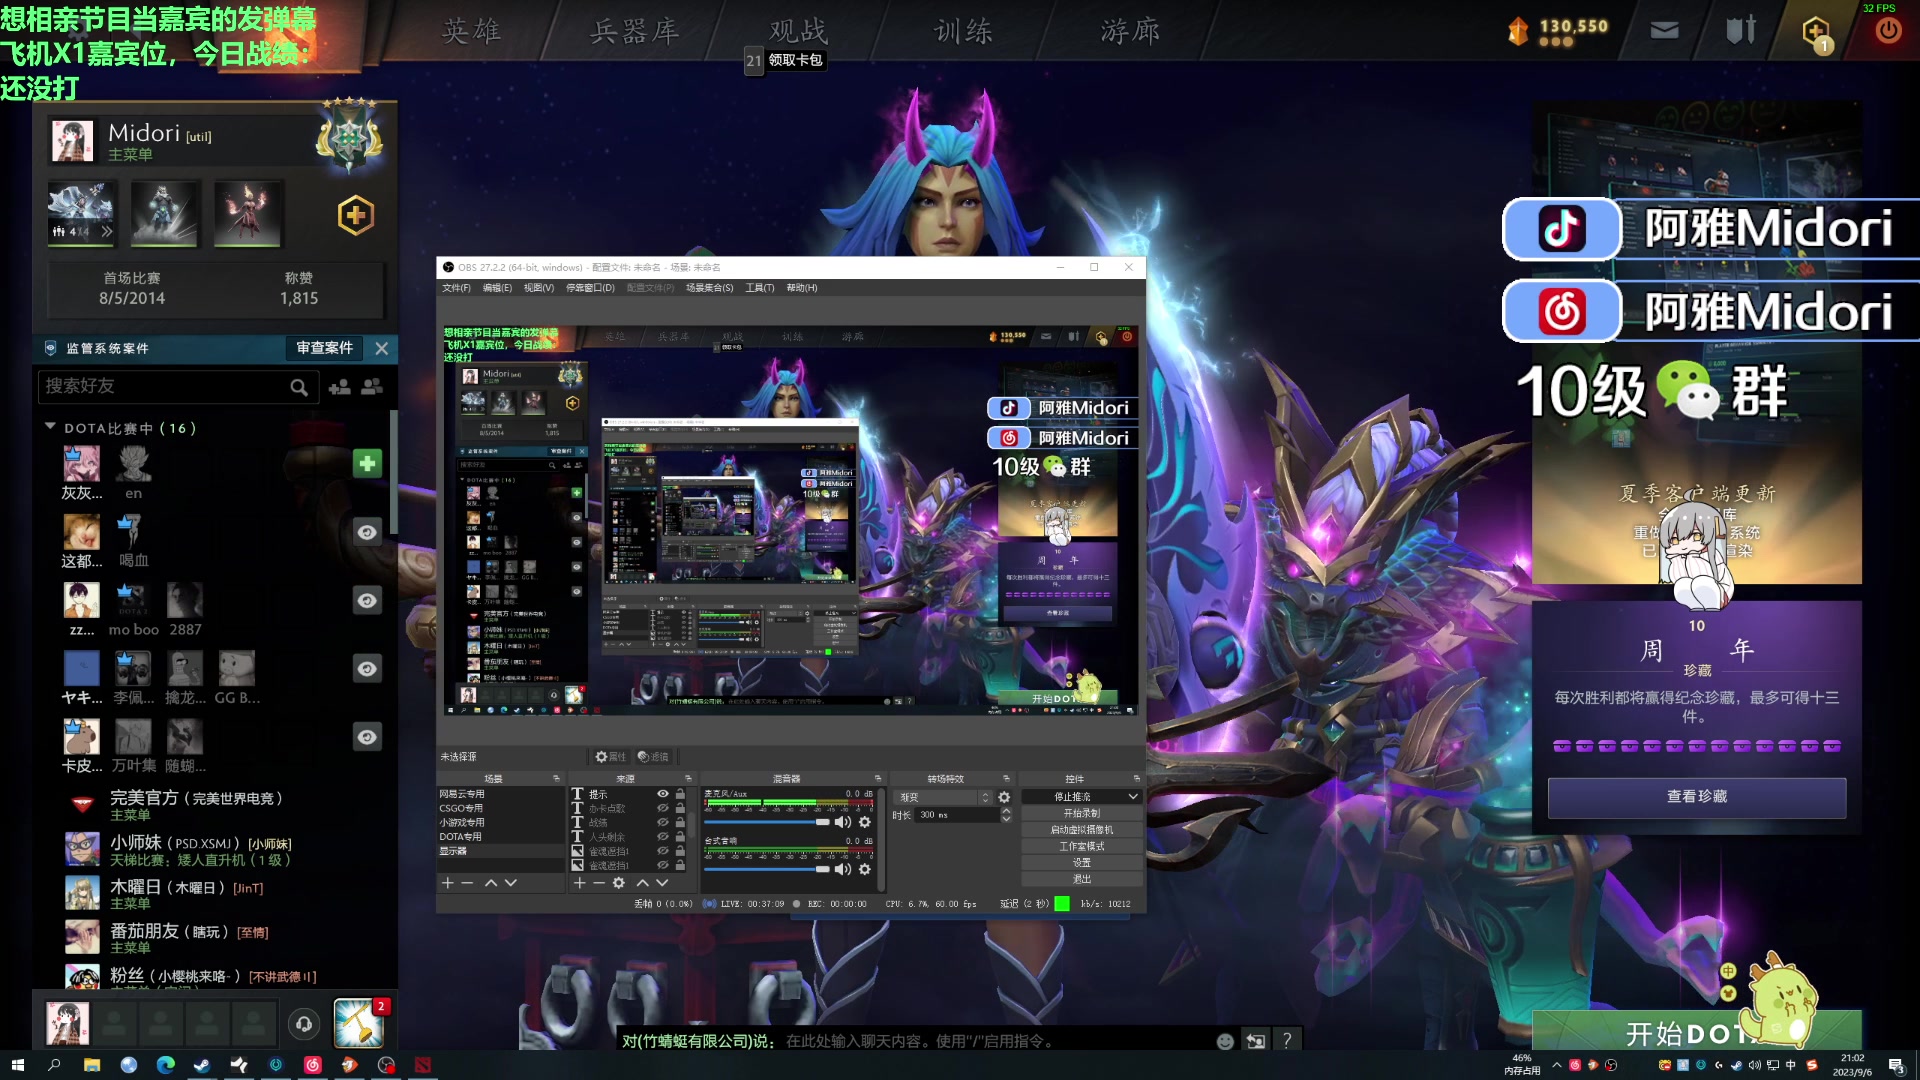Image resolution: width=1920 pixels, height=1080 pixels.
Task: Open source properties gear below sources list
Action: [618, 883]
